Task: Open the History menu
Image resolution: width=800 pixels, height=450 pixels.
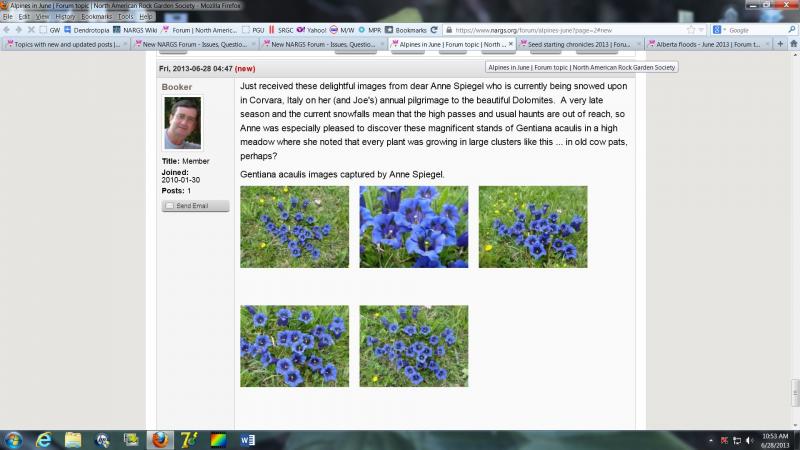Action: click(65, 17)
